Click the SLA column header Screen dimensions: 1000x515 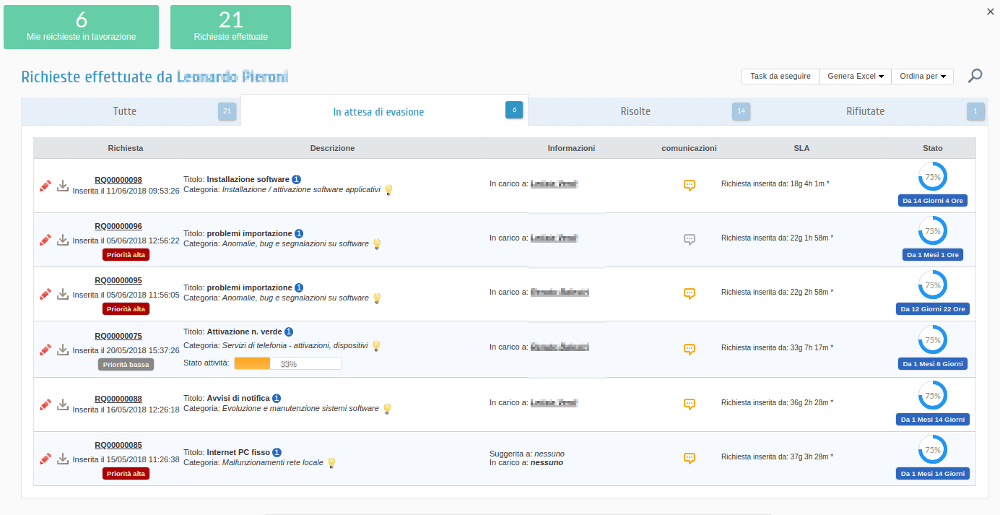802,148
